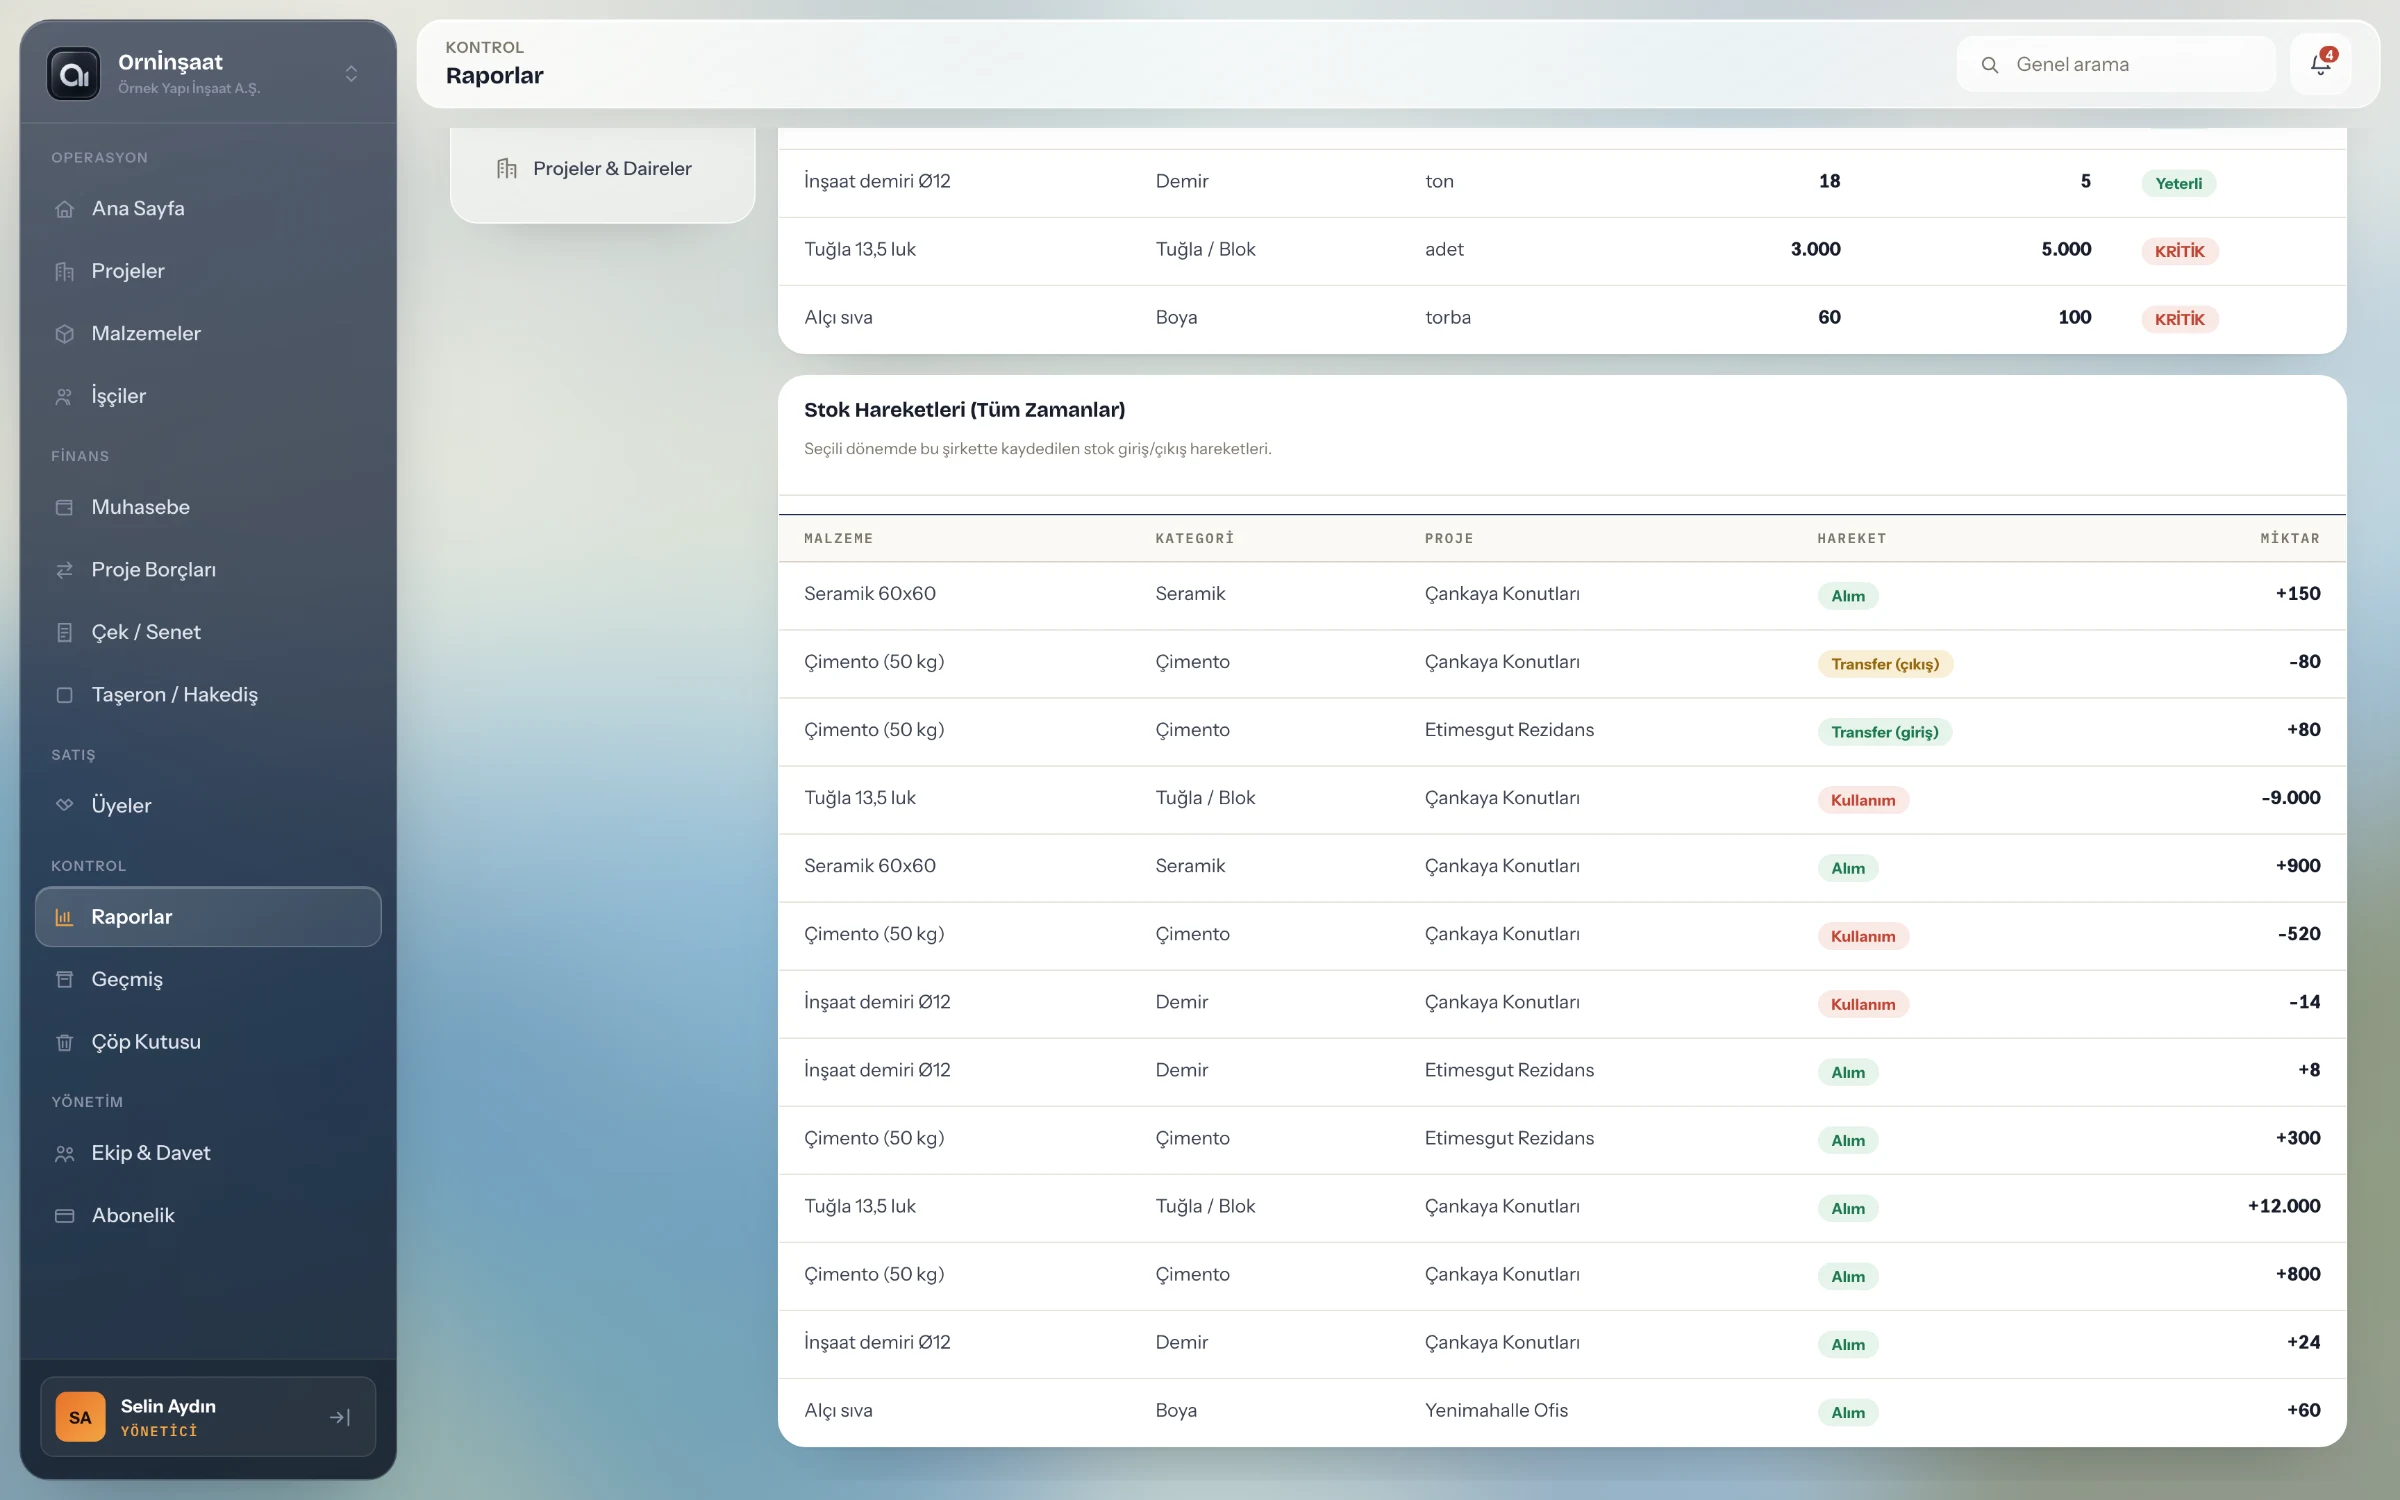Click the Malzemeler box icon
2400x1500 pixels.
click(65, 334)
